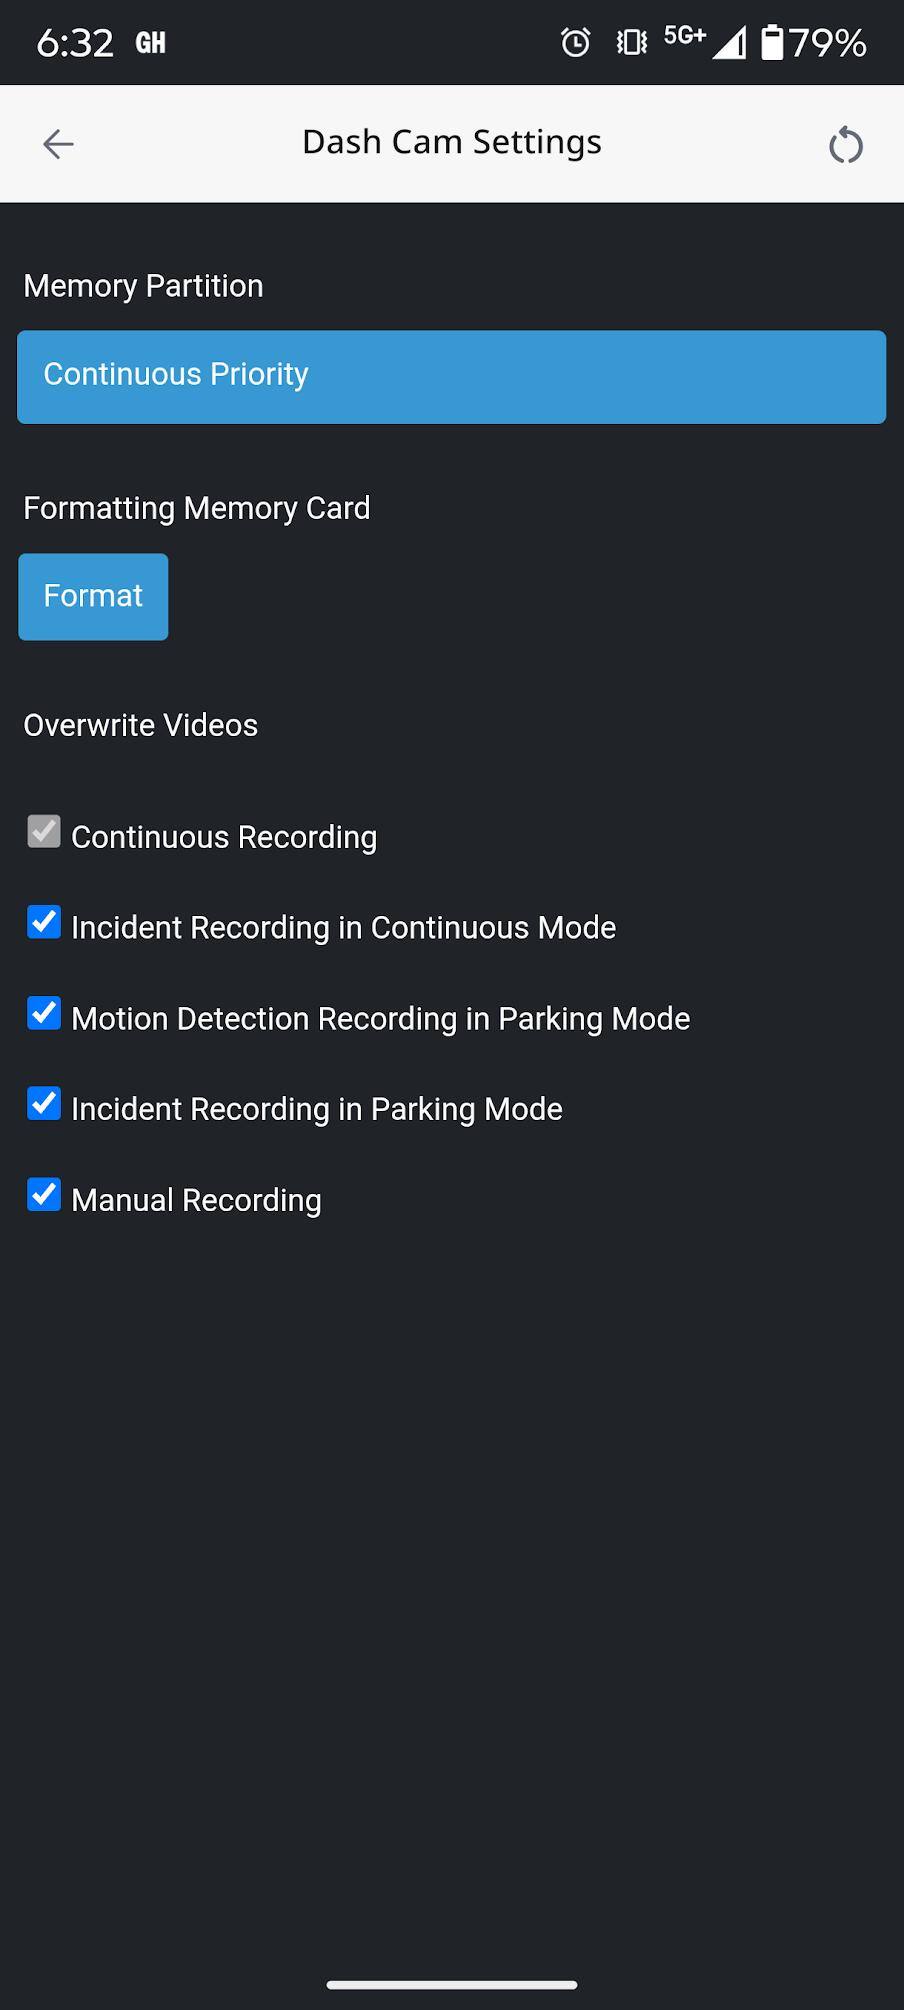Tap the refresh settings icon
The height and width of the screenshot is (2010, 904).
click(x=845, y=144)
